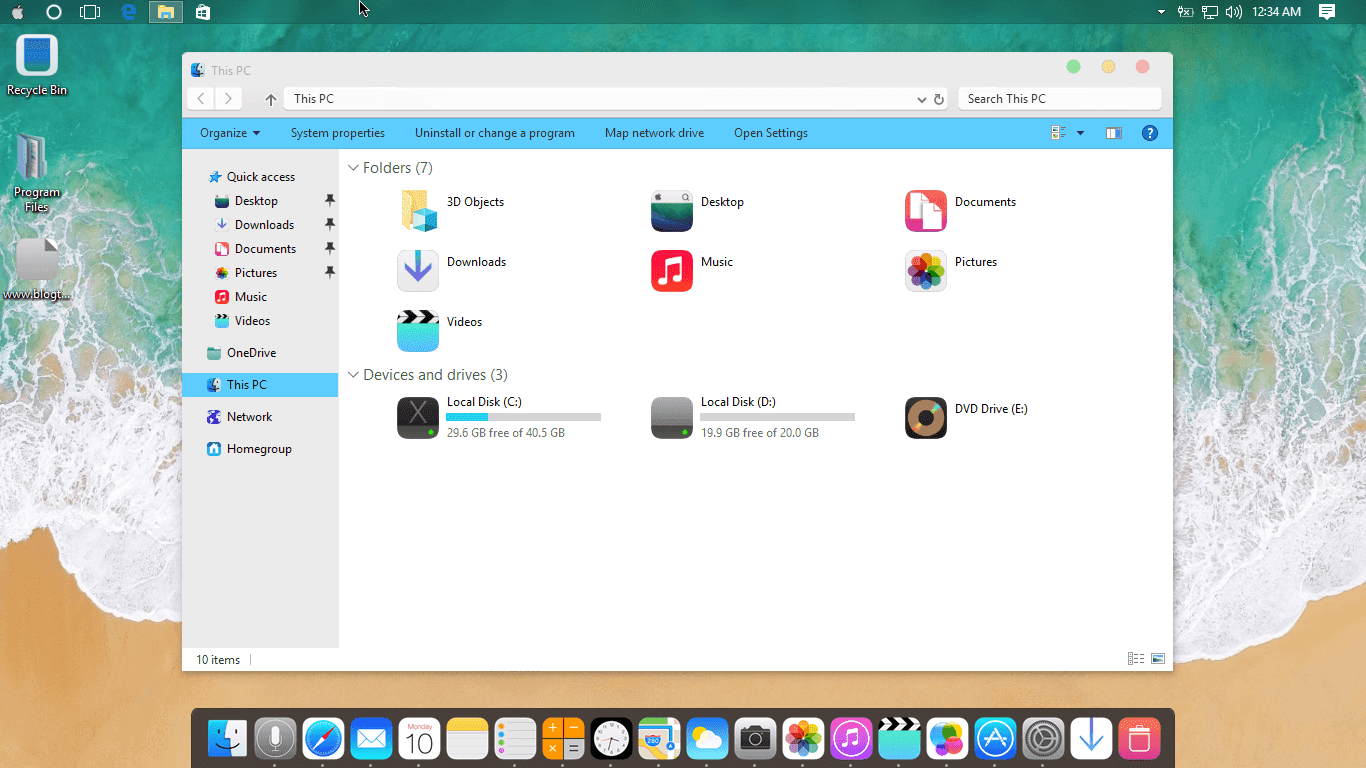Open the help question mark icon
The height and width of the screenshot is (768, 1366).
click(1150, 133)
